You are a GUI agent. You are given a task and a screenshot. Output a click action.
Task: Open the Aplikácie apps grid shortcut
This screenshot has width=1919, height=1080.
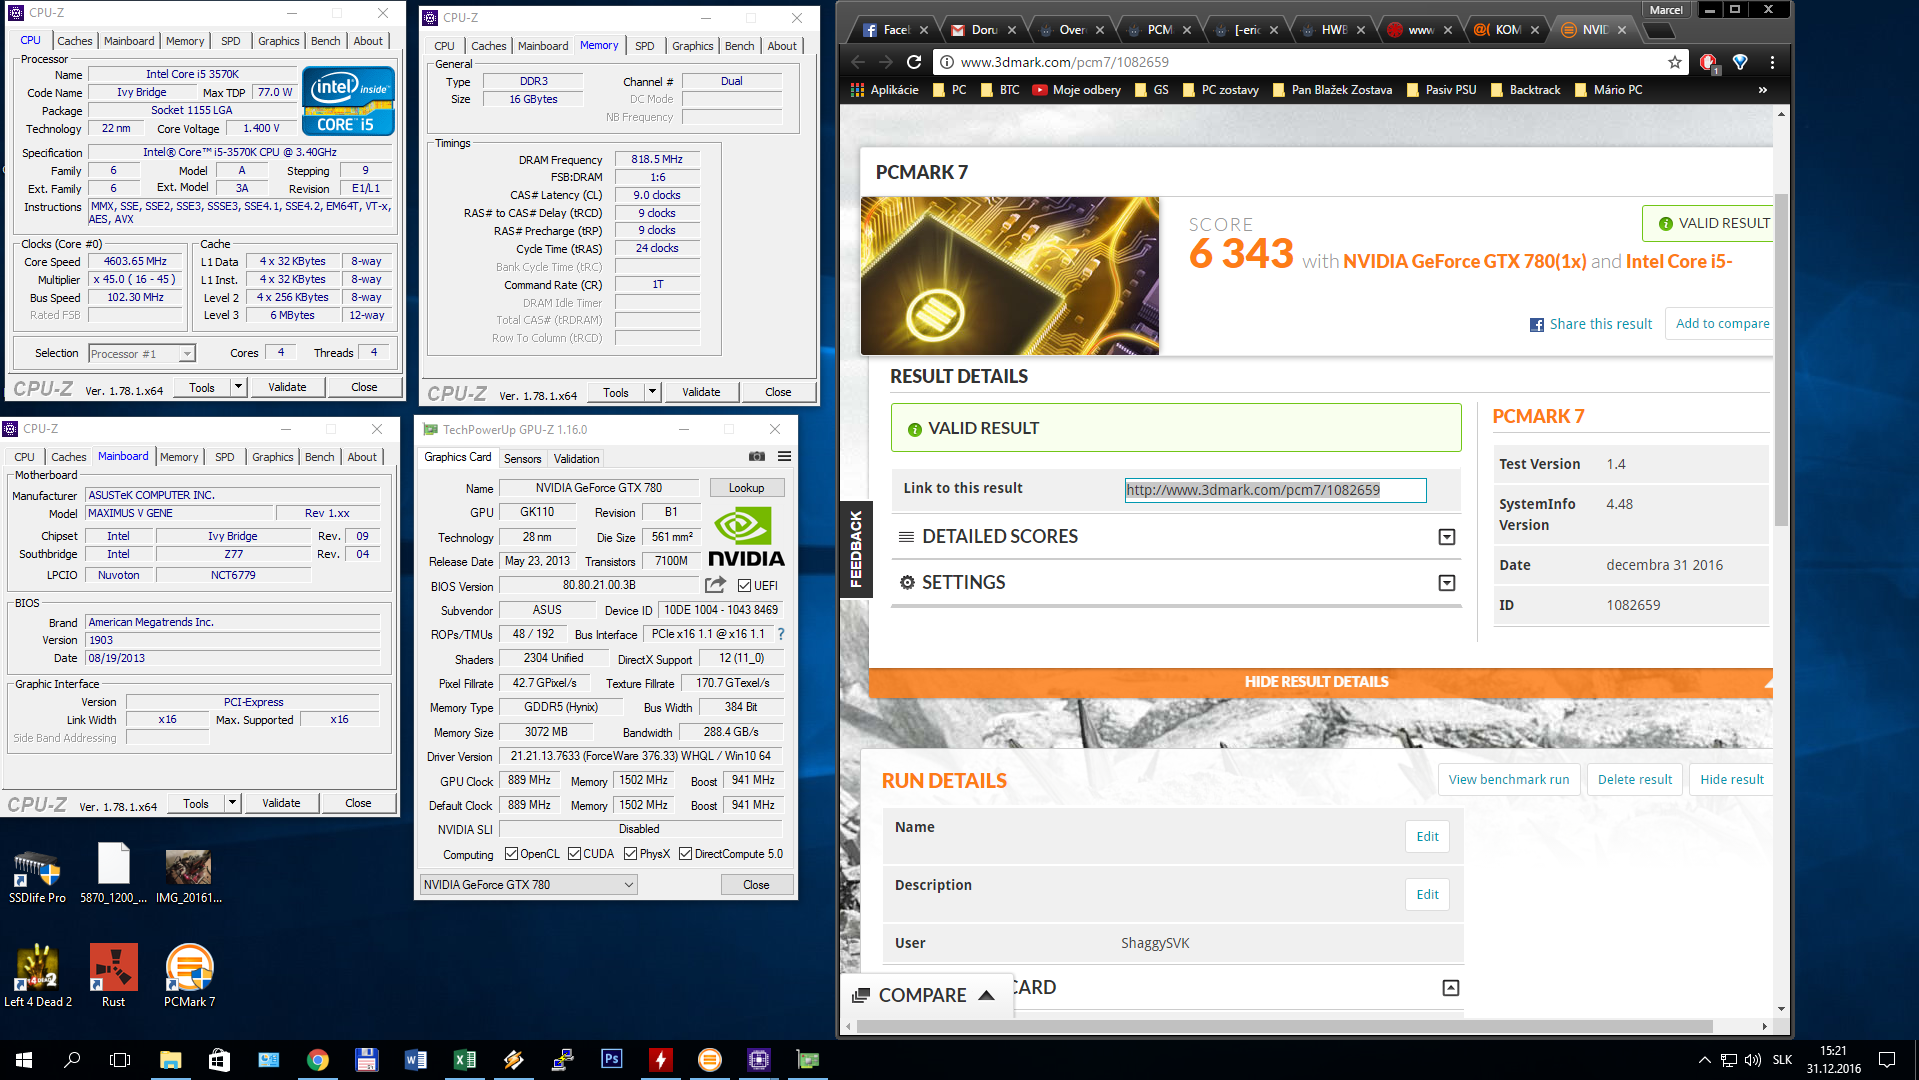(x=884, y=90)
